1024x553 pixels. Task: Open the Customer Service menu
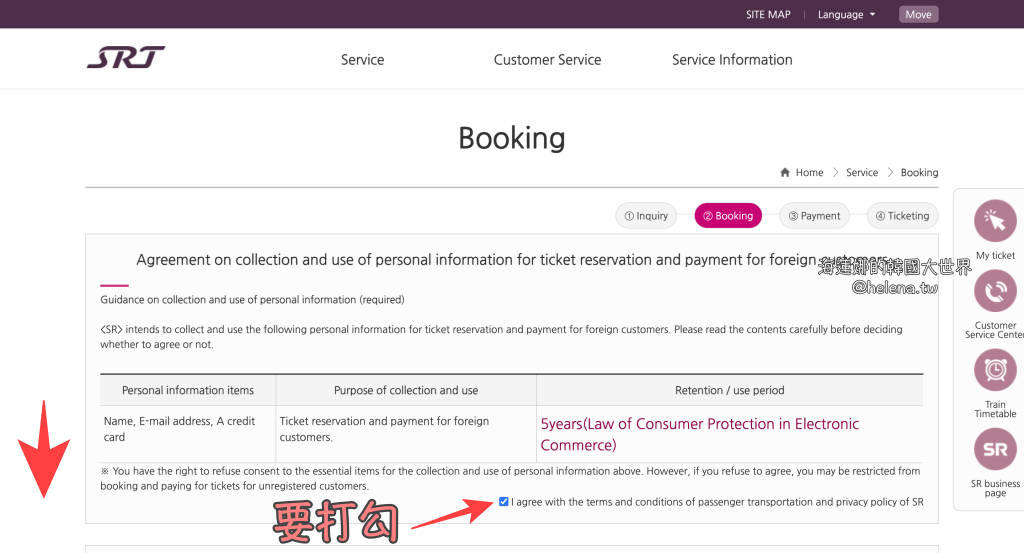pos(547,60)
